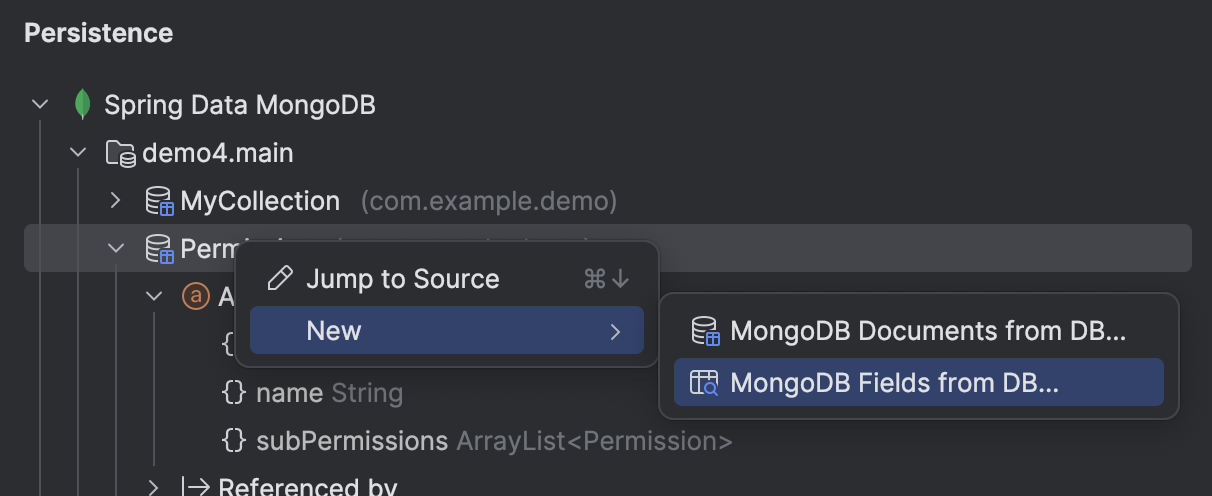Screen dimensions: 1212x496
Task: Select MongoDB Documents from DB... option
Action: pos(927,331)
